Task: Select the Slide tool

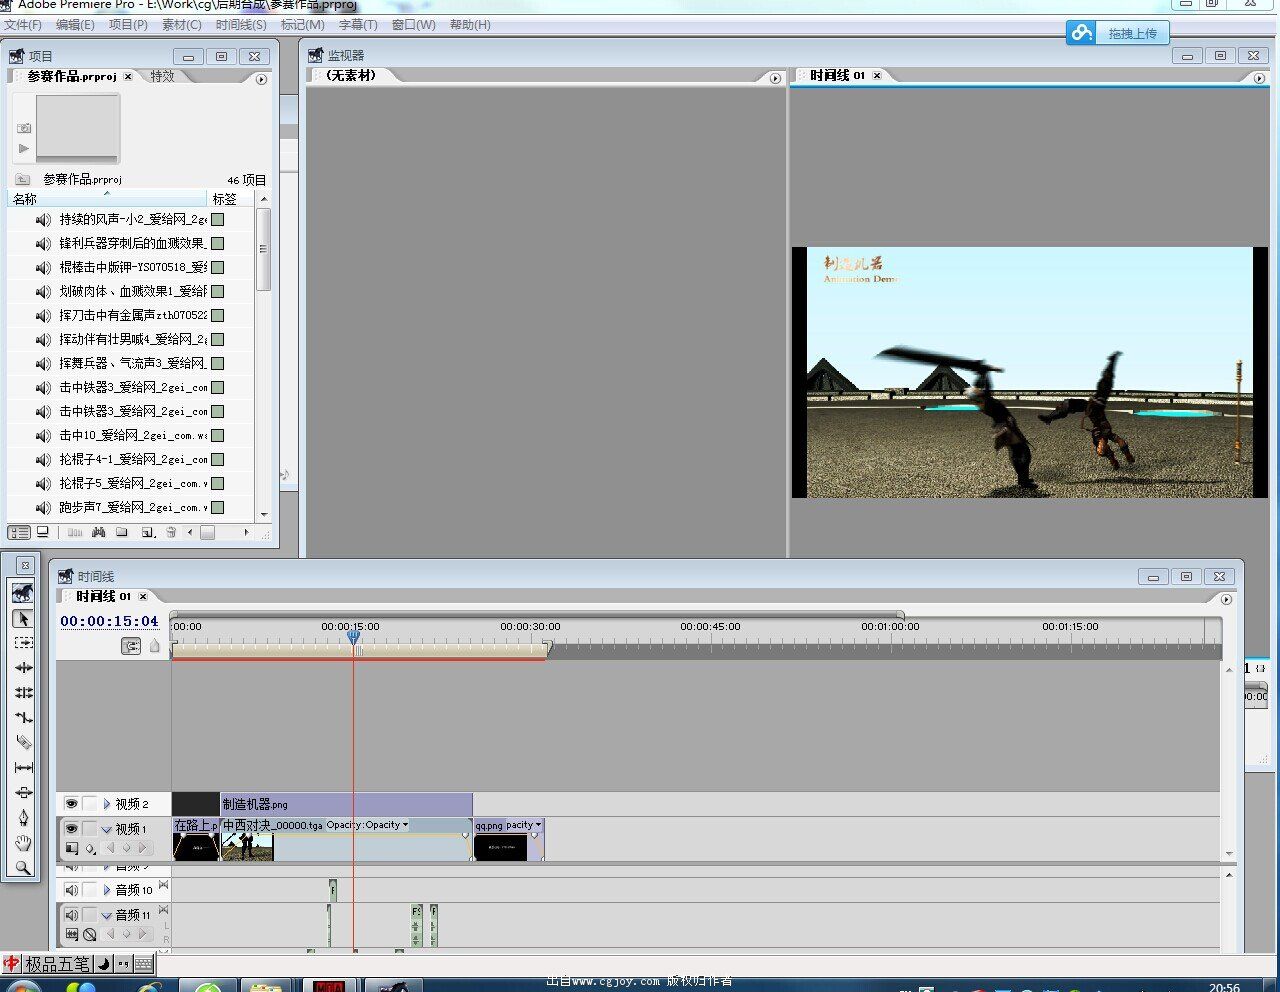Action: point(23,793)
